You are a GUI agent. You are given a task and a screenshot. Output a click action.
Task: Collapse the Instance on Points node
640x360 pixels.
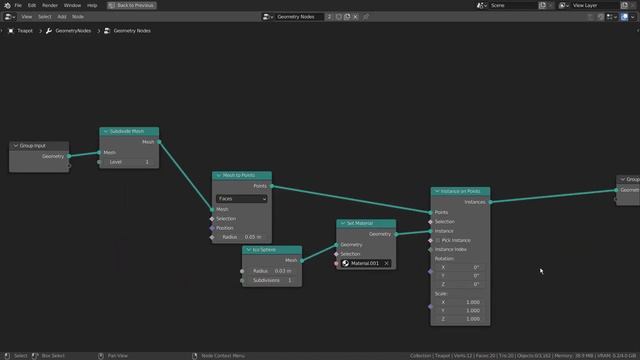[437, 191]
